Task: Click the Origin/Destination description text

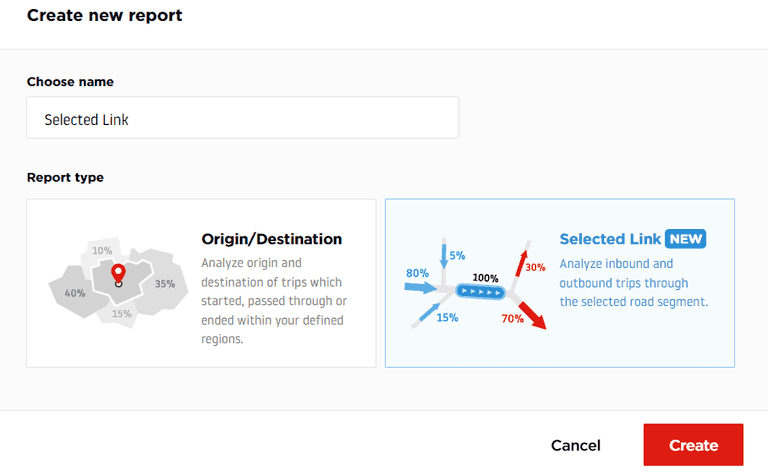Action: click(273, 301)
